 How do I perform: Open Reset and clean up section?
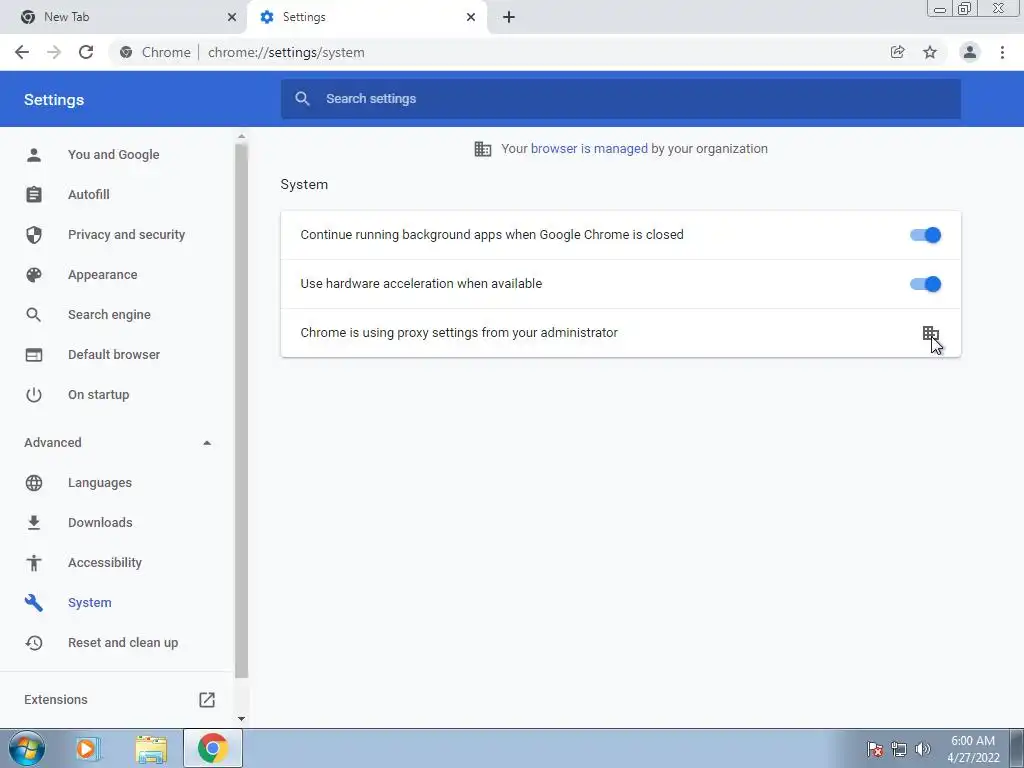(x=123, y=643)
